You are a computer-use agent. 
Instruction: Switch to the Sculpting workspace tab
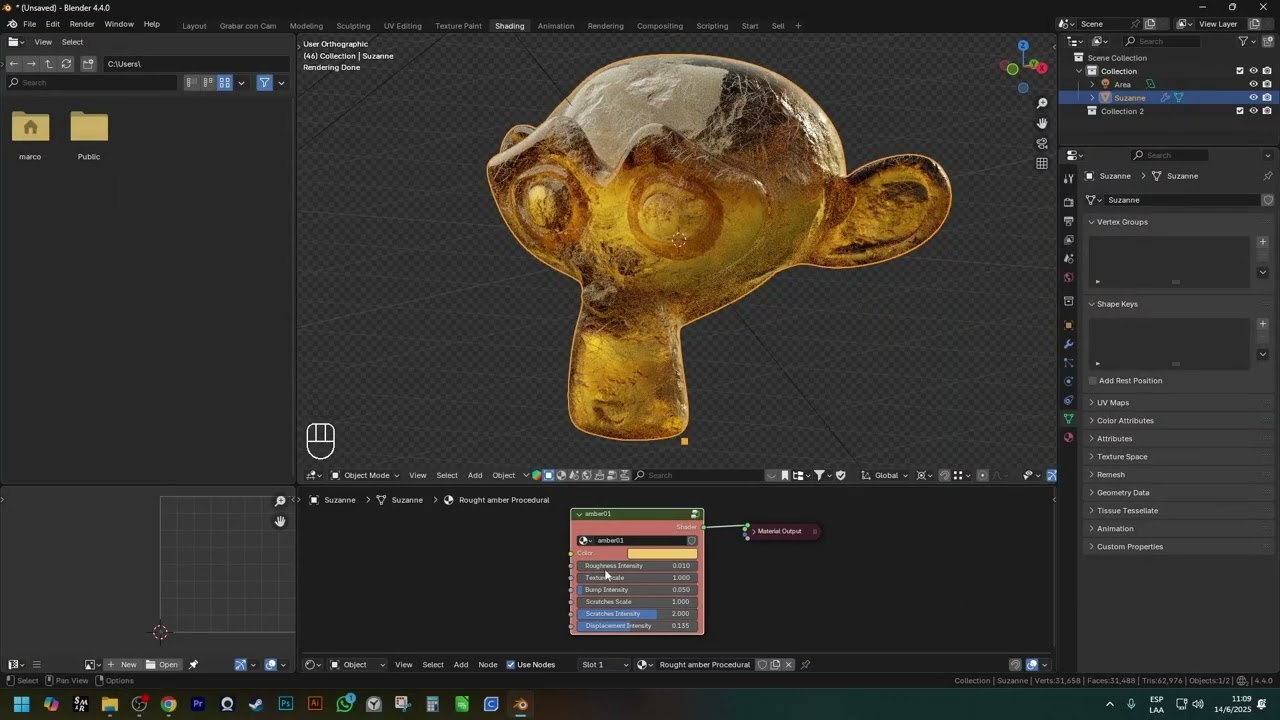coord(353,25)
